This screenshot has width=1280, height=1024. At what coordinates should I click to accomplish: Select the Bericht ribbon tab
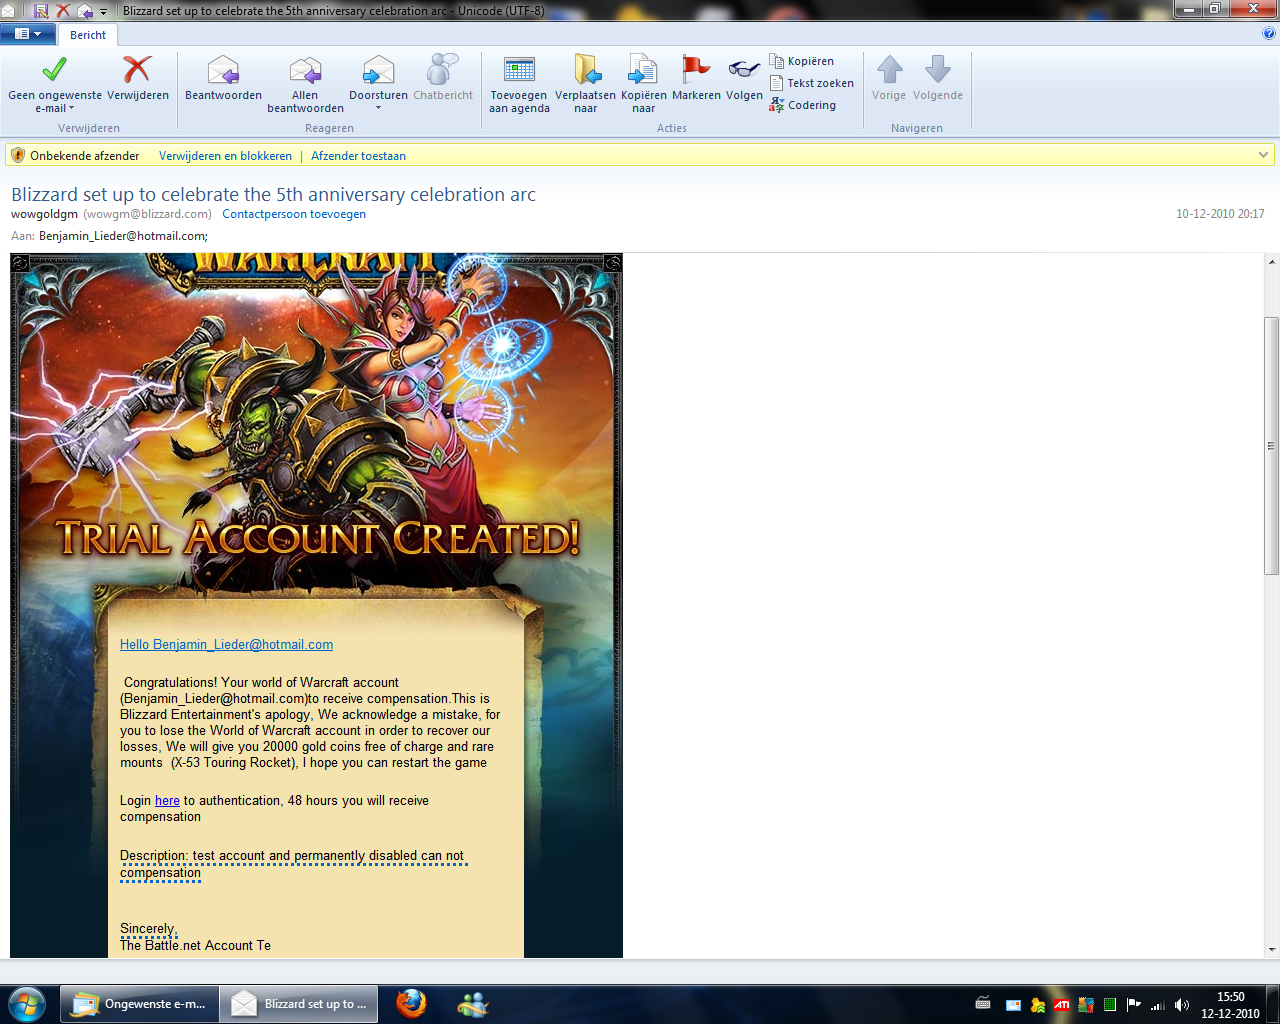(x=88, y=35)
